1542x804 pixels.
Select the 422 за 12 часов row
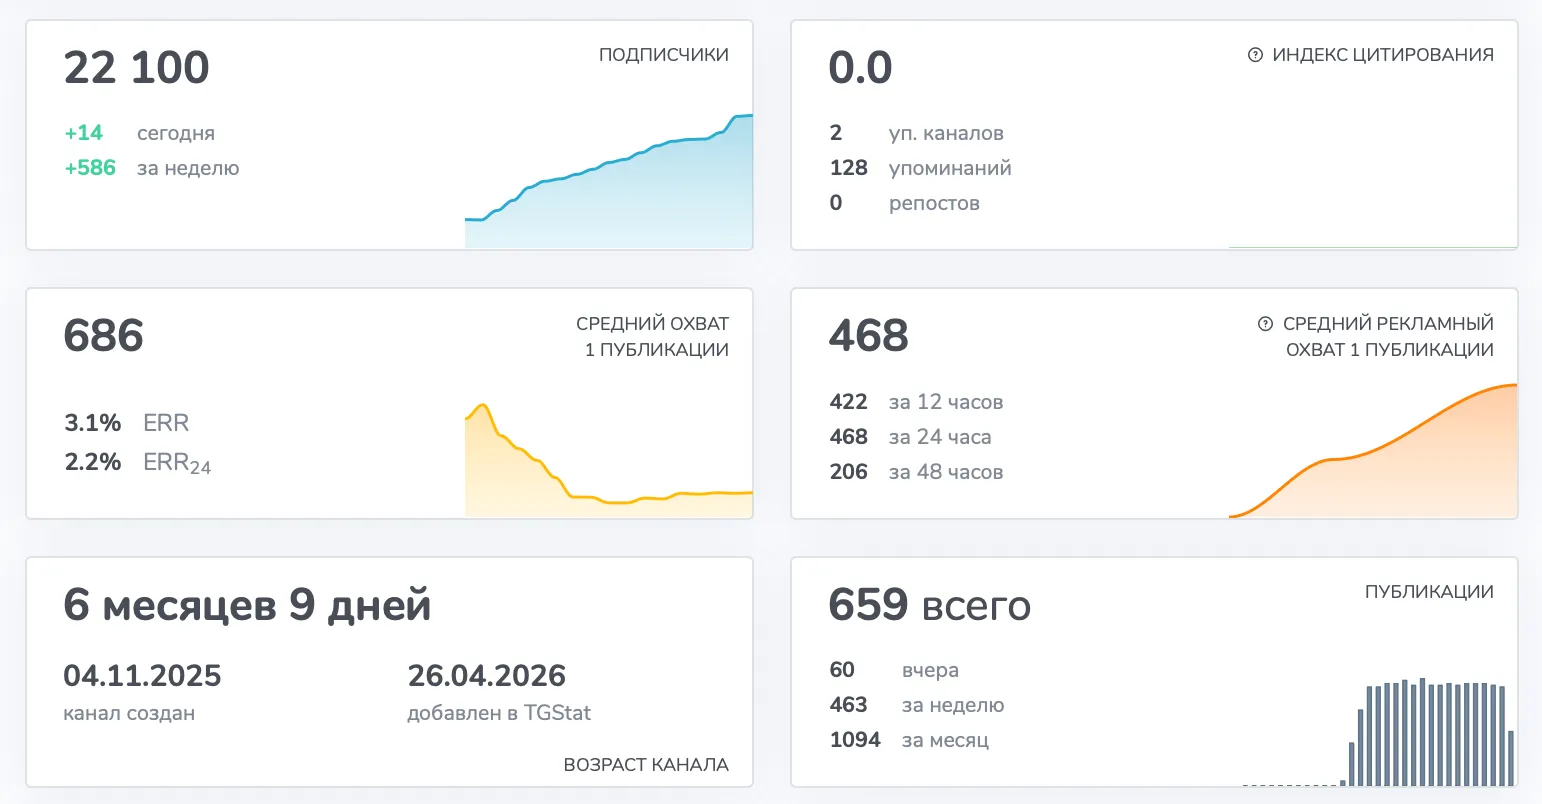pyautogui.click(x=917, y=402)
